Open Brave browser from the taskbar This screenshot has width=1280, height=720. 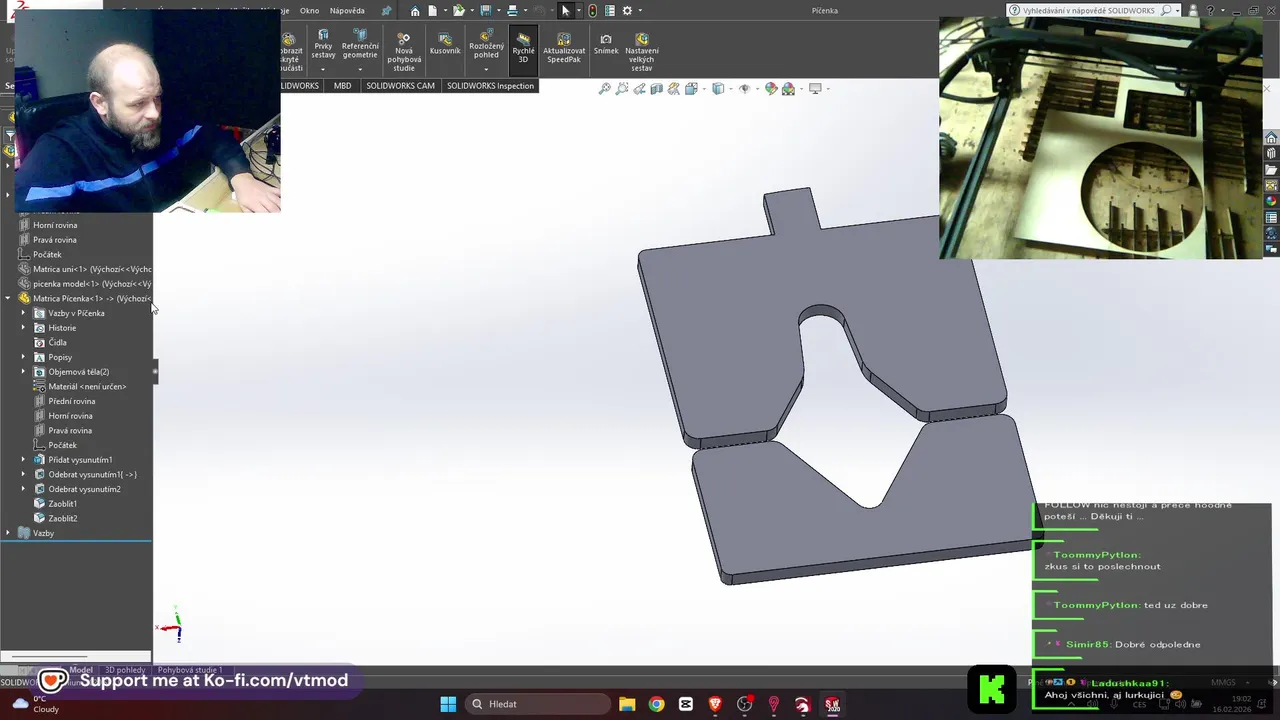pos(715,704)
